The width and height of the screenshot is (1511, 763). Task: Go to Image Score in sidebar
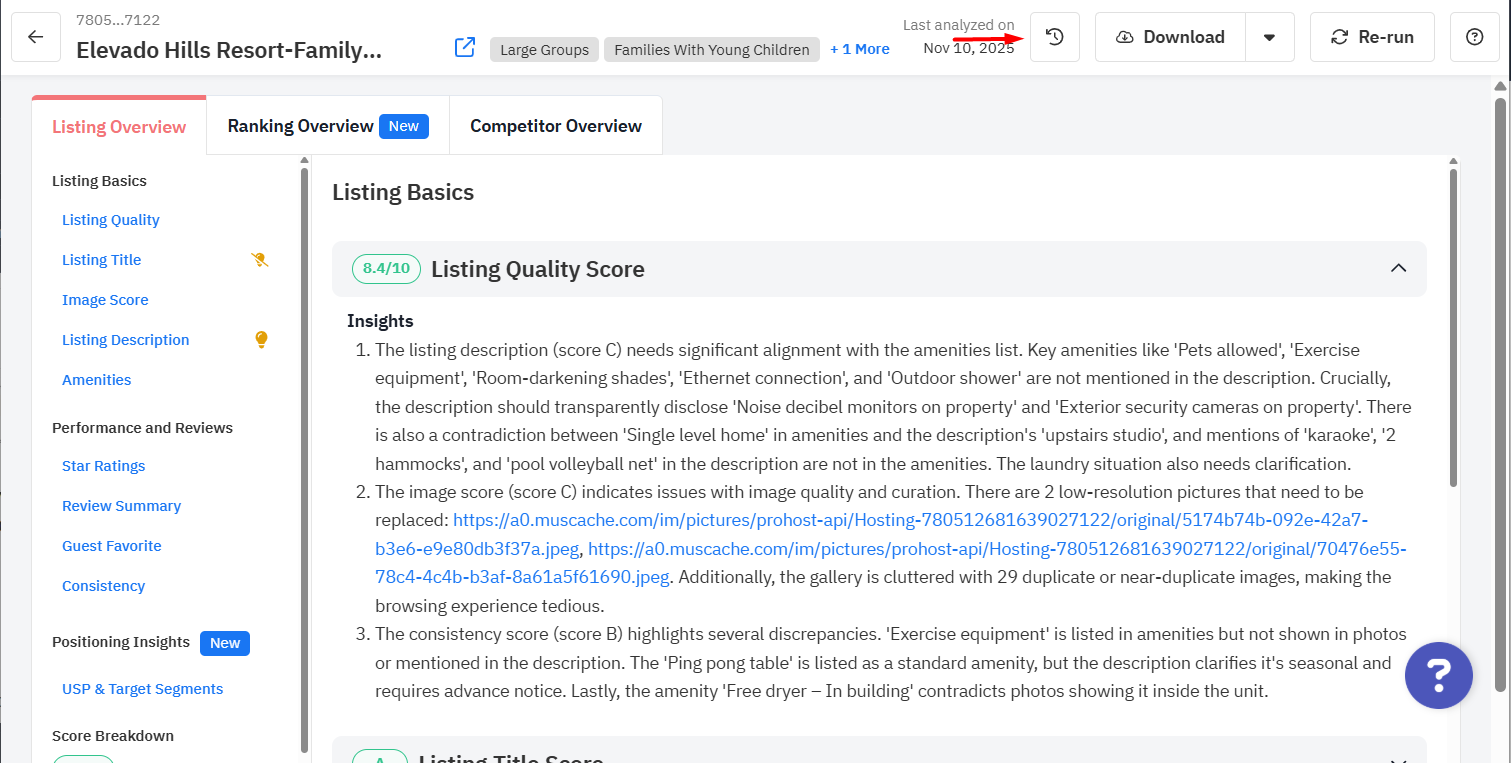point(105,300)
